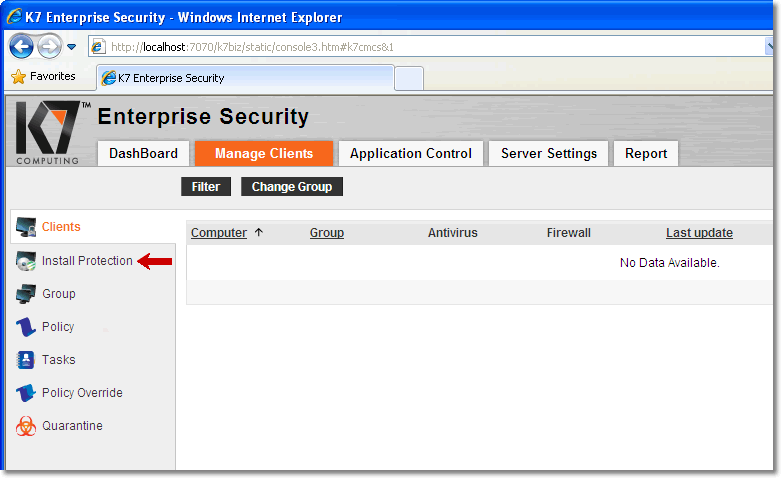Click the Tasks notebook icon

pyautogui.click(x=25, y=360)
